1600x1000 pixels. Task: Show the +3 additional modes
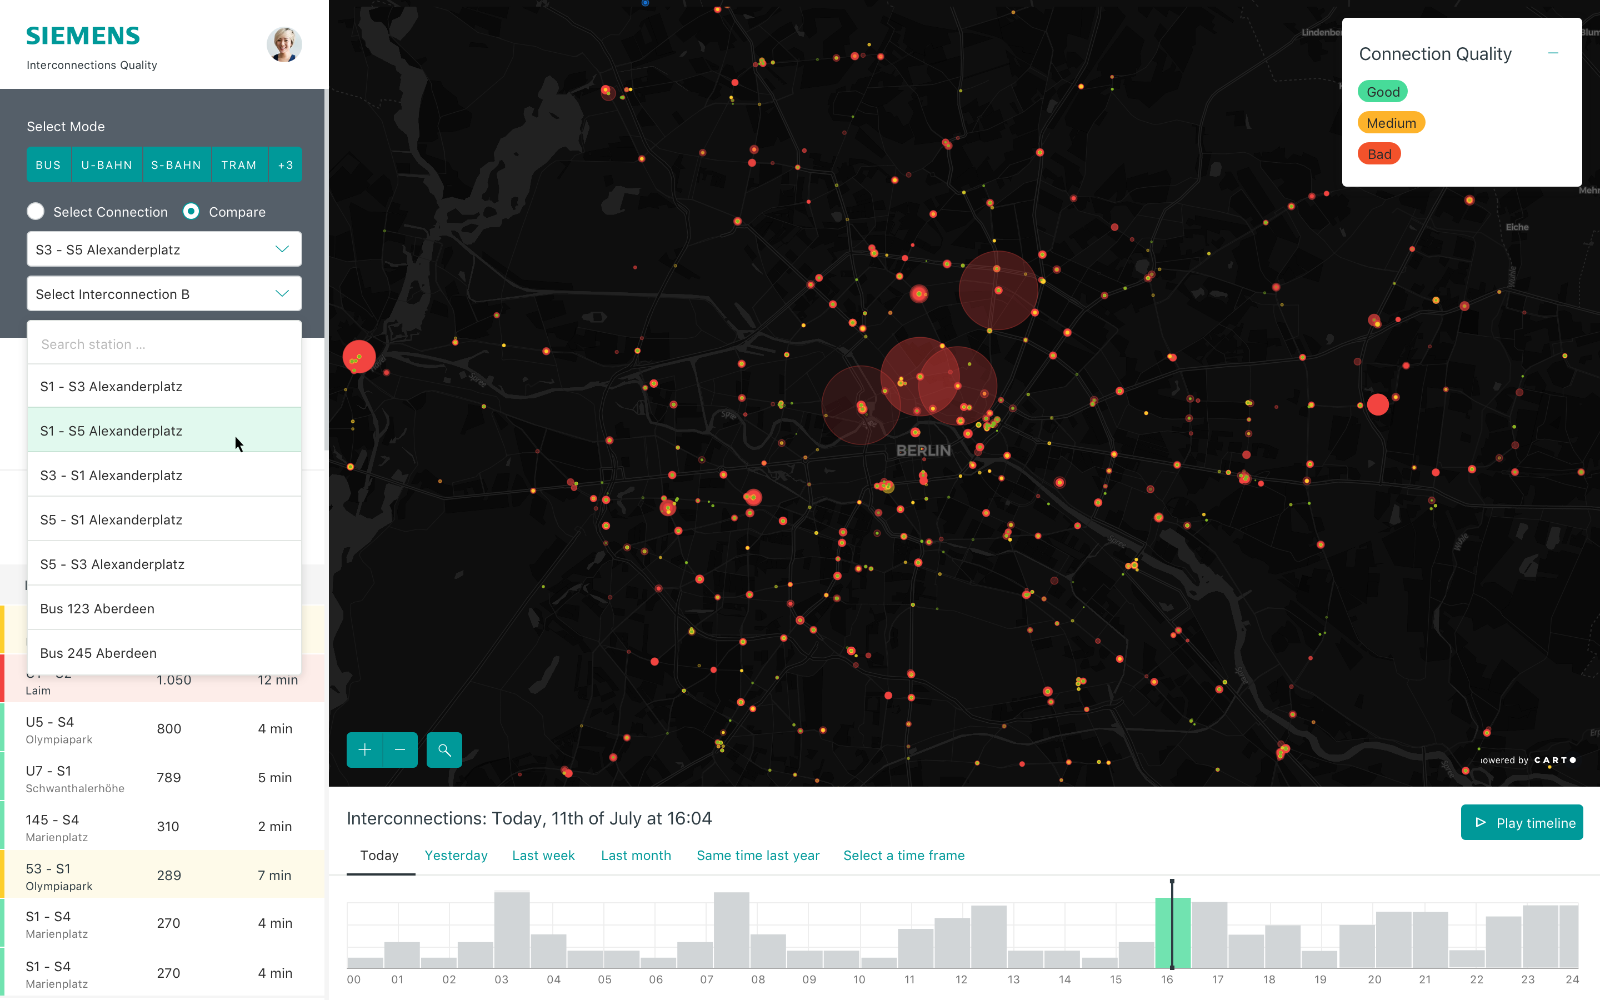pos(286,165)
